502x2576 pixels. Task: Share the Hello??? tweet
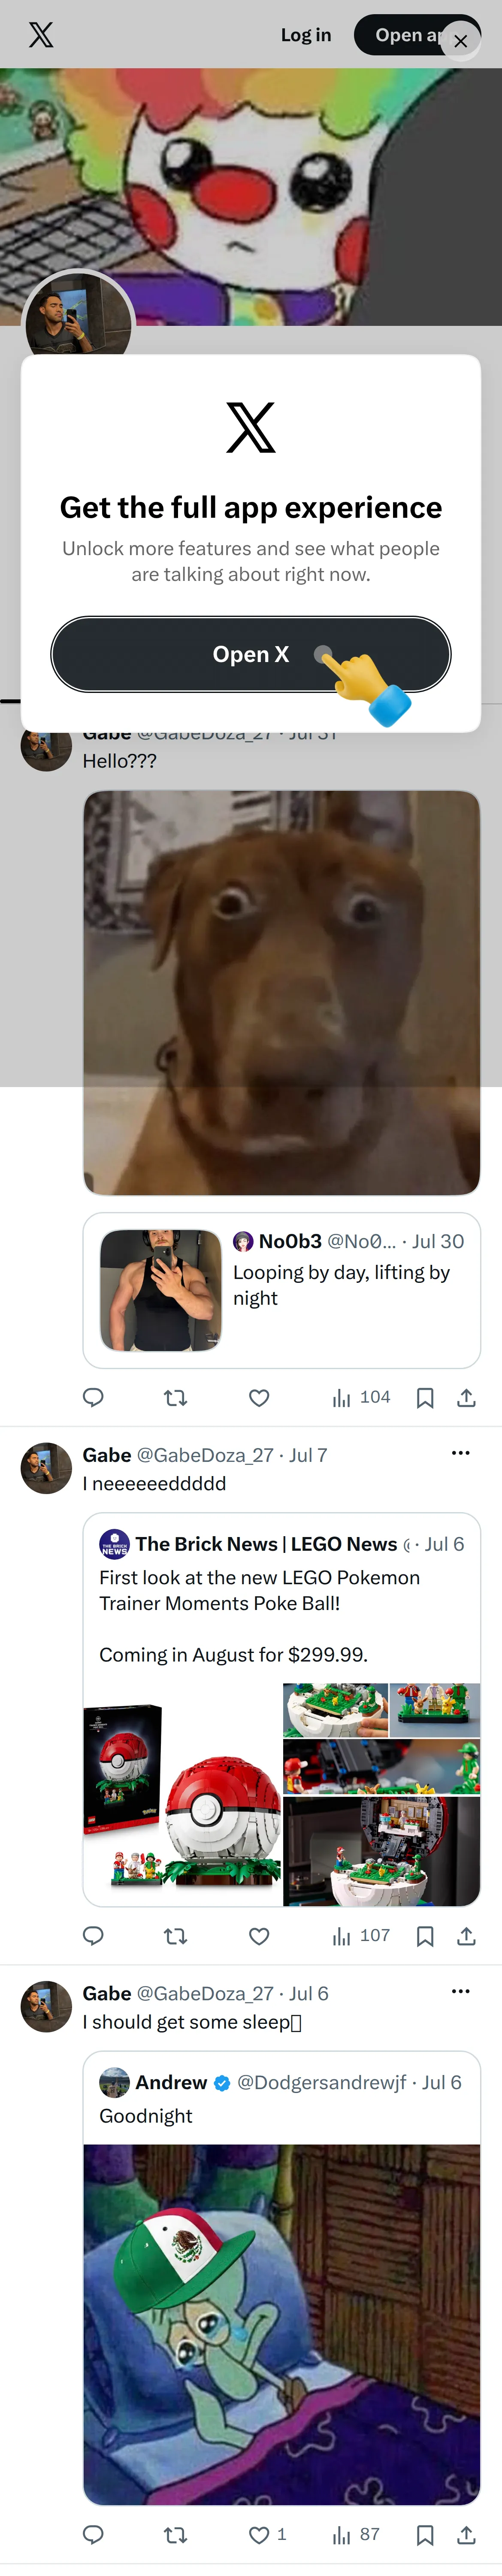(466, 1397)
